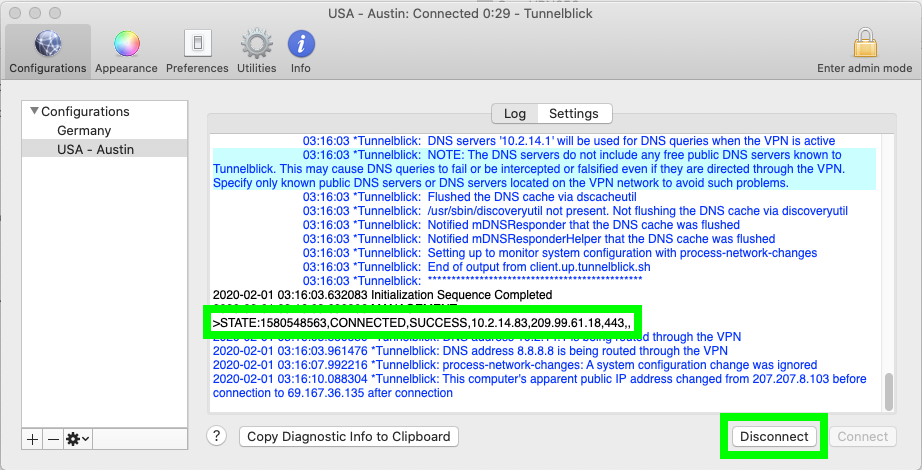Viewport: 922px width, 470px height.
Task: Click the log scrollbar thumb
Action: pyautogui.click(x=888, y=391)
